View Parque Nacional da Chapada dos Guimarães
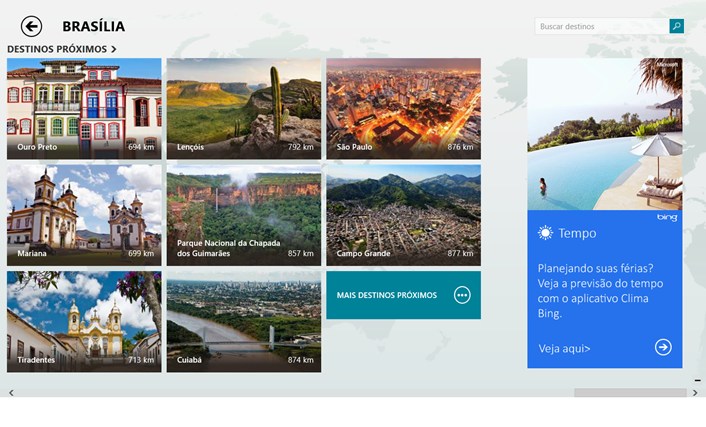Screen dimensions: 706x427 [x=244, y=214]
